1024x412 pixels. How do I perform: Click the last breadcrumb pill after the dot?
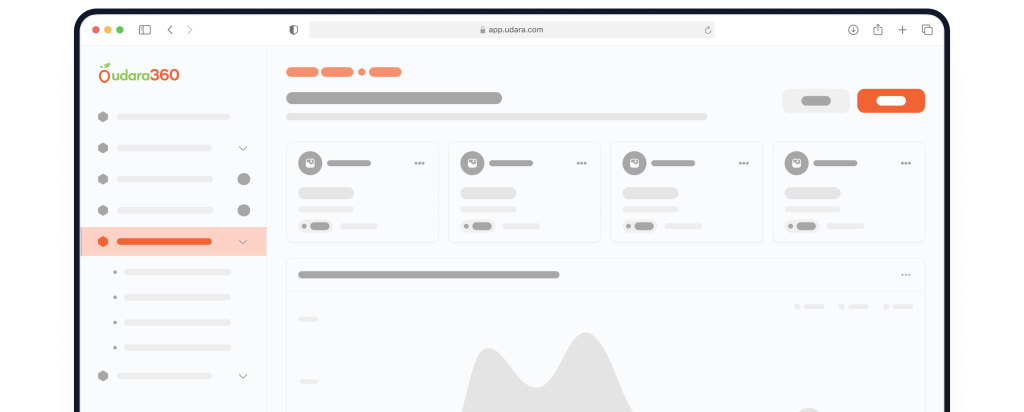coord(385,72)
